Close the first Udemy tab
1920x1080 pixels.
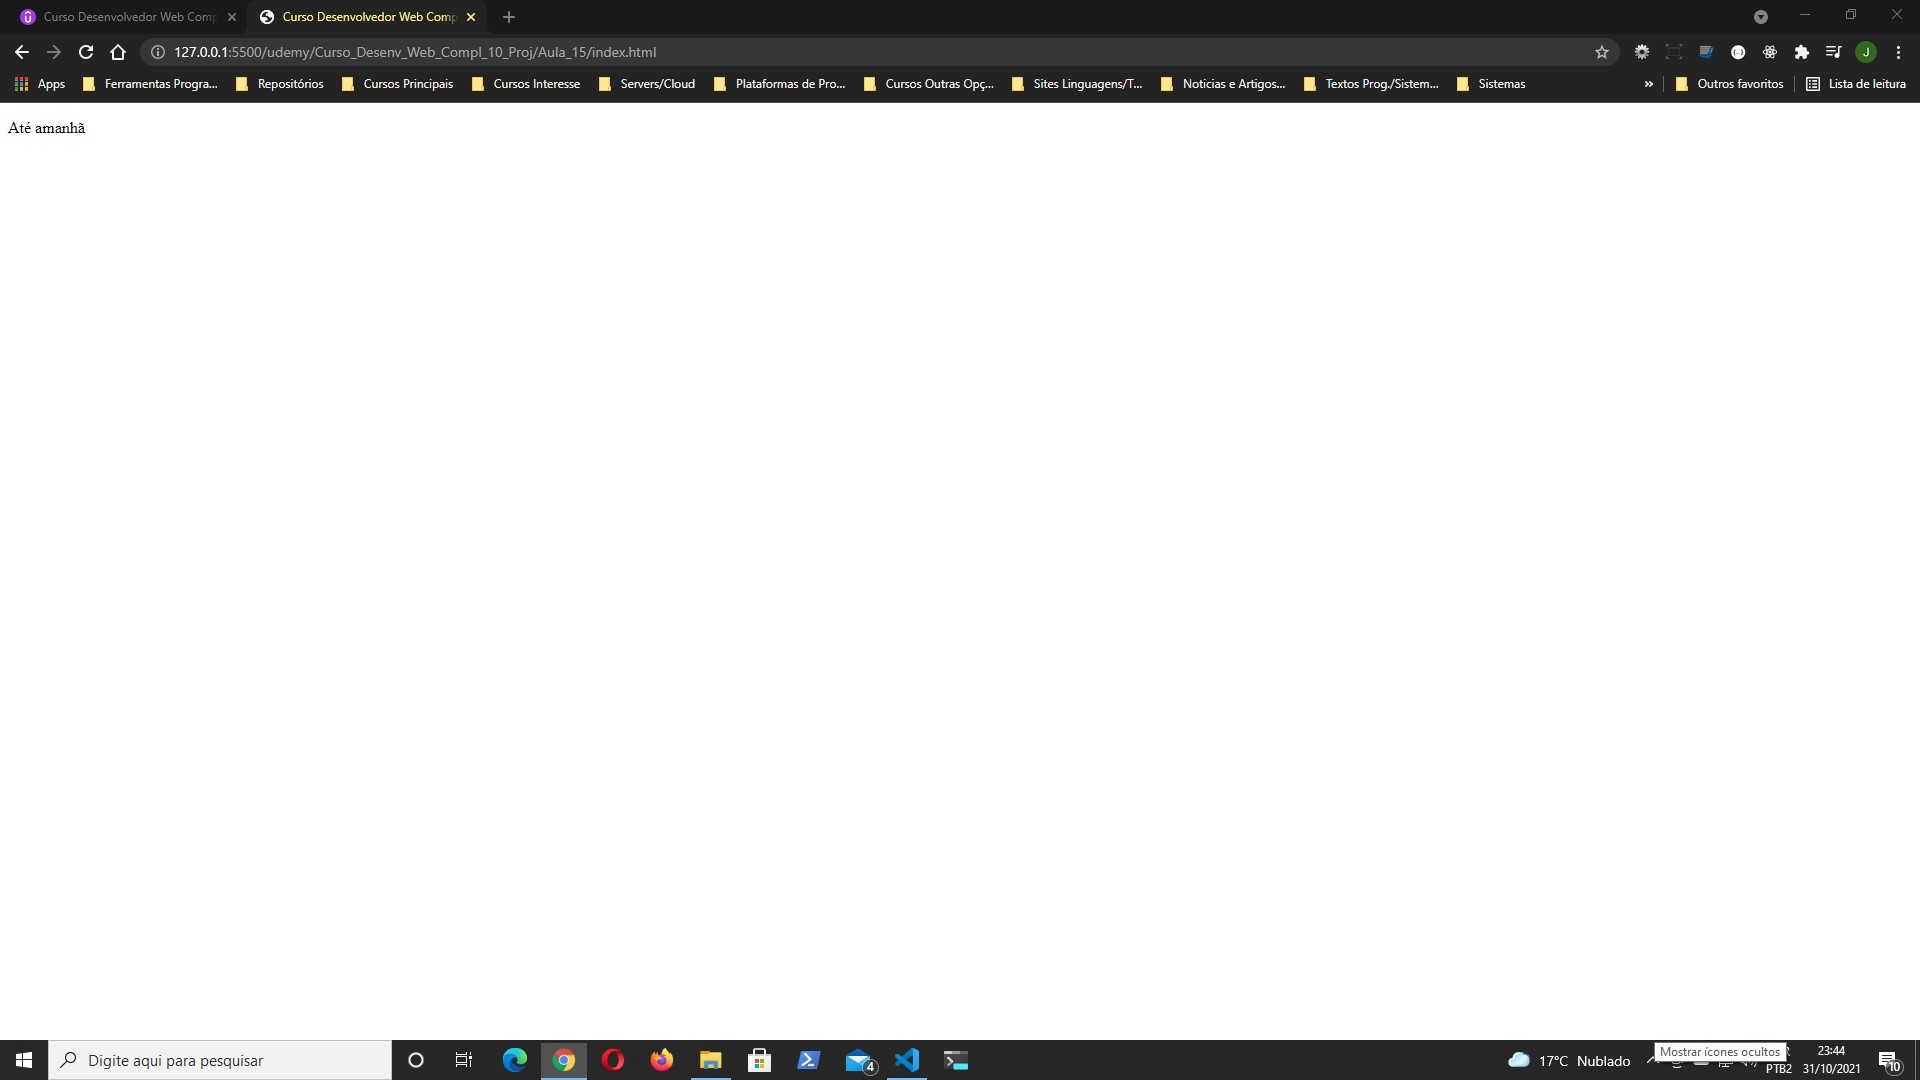[x=232, y=17]
